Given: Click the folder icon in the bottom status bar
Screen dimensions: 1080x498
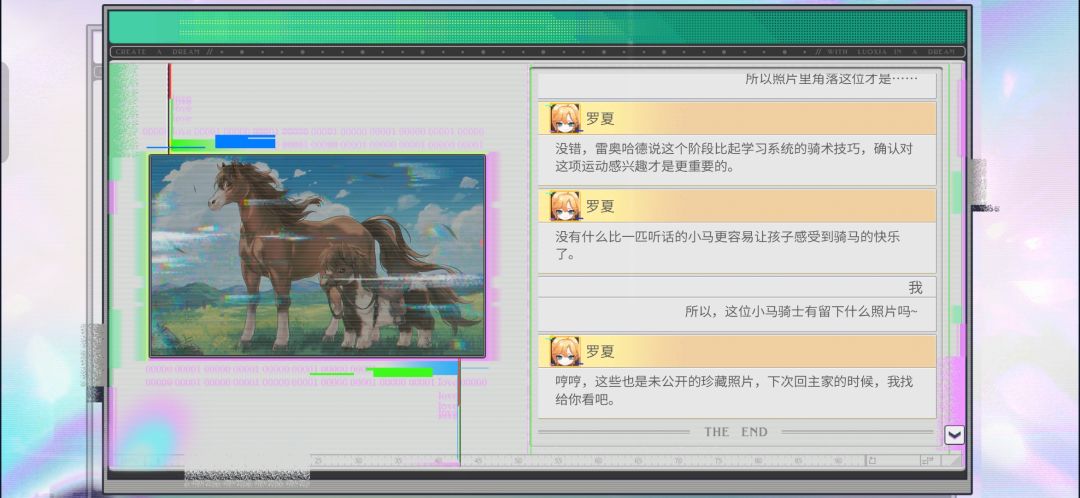Looking at the screenshot, I should tap(871, 460).
